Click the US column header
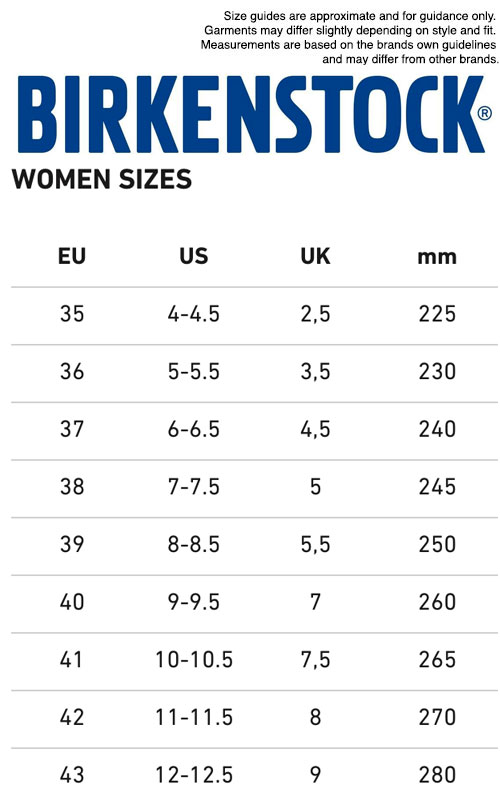This screenshot has height=805, width=500. point(194,256)
